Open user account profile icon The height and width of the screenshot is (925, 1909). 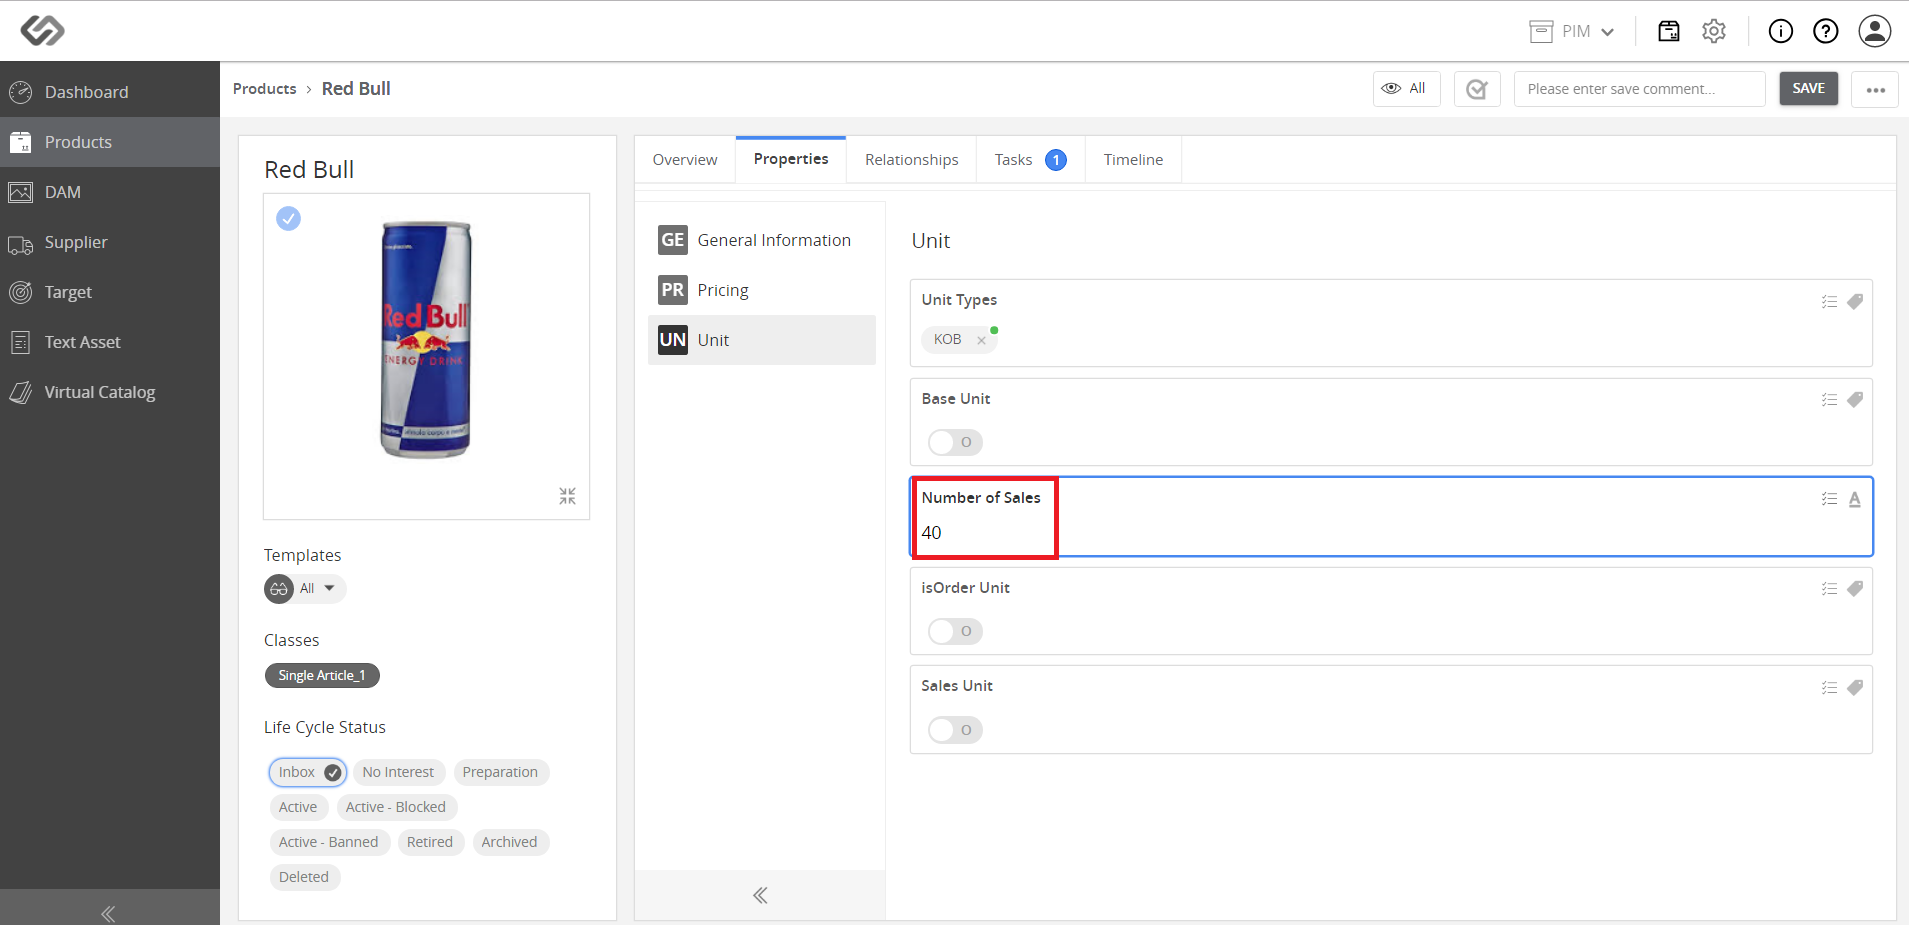[x=1875, y=31]
